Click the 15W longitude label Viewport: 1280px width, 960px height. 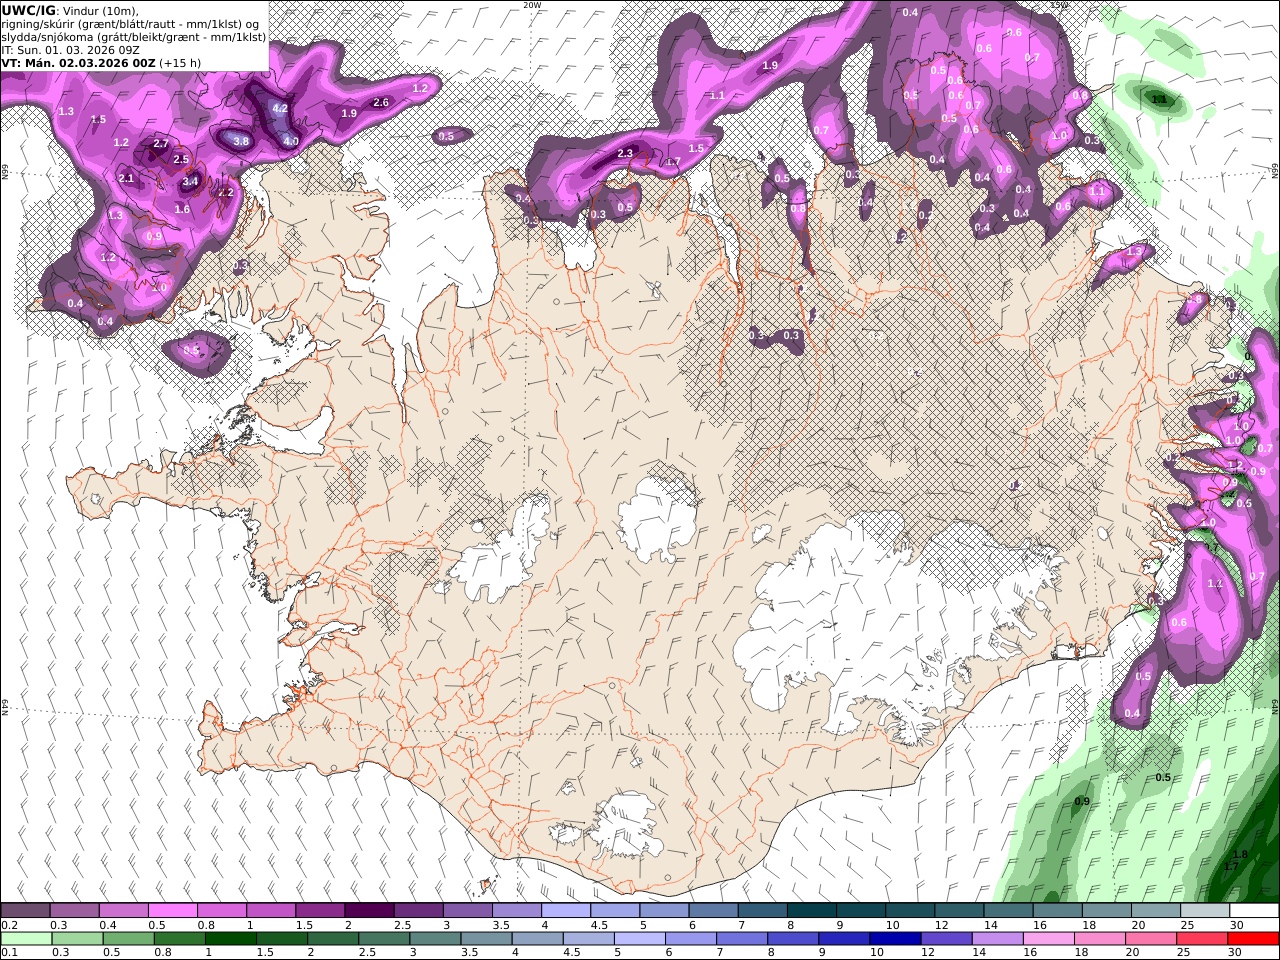pos(1059,5)
